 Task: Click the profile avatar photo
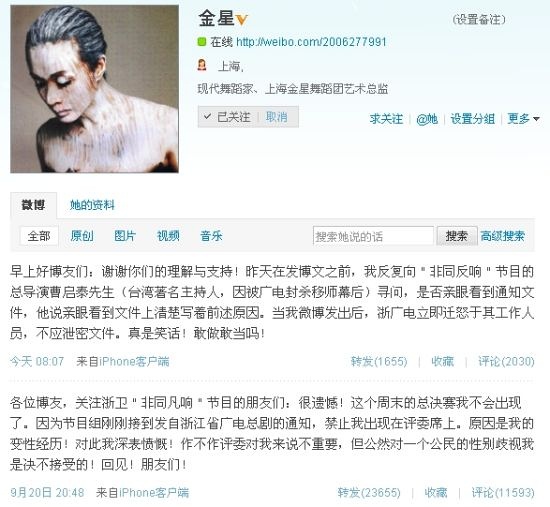[95, 89]
